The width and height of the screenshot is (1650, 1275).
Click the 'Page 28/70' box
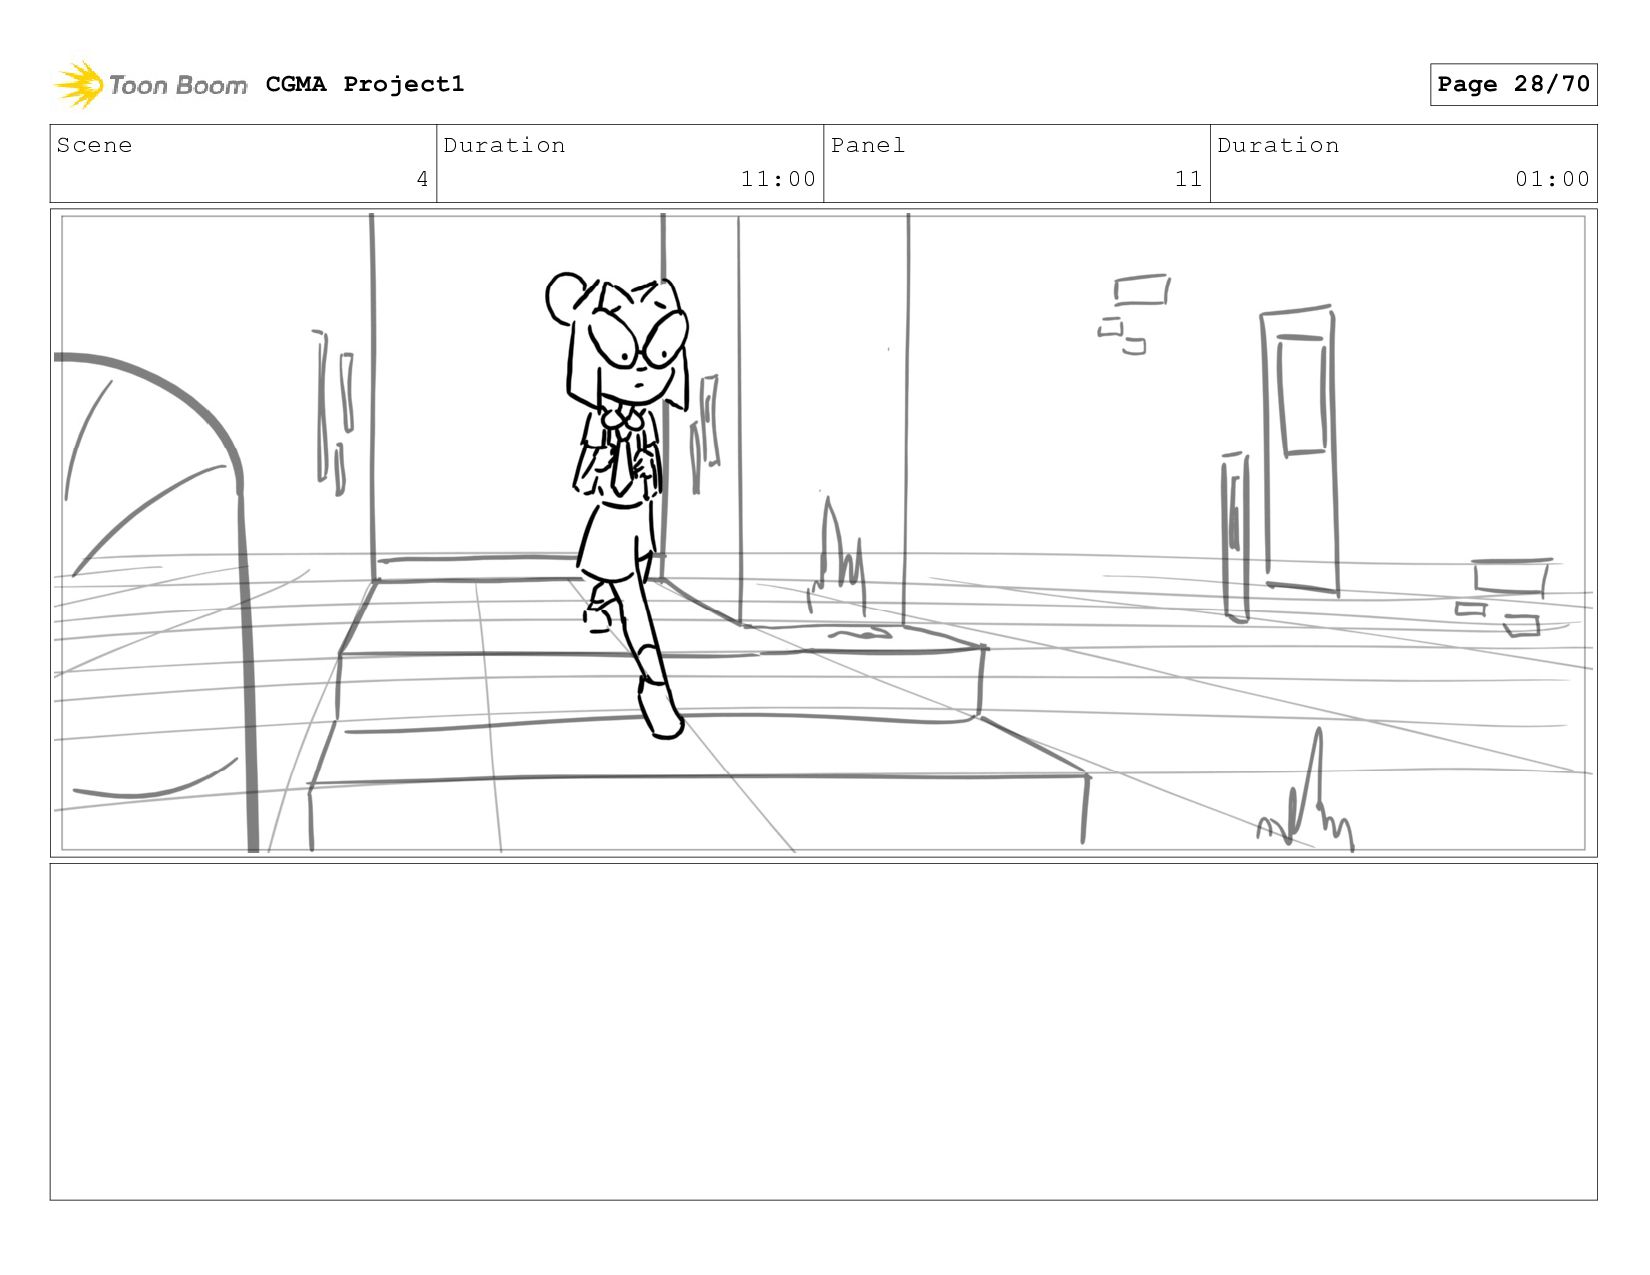tap(1513, 84)
